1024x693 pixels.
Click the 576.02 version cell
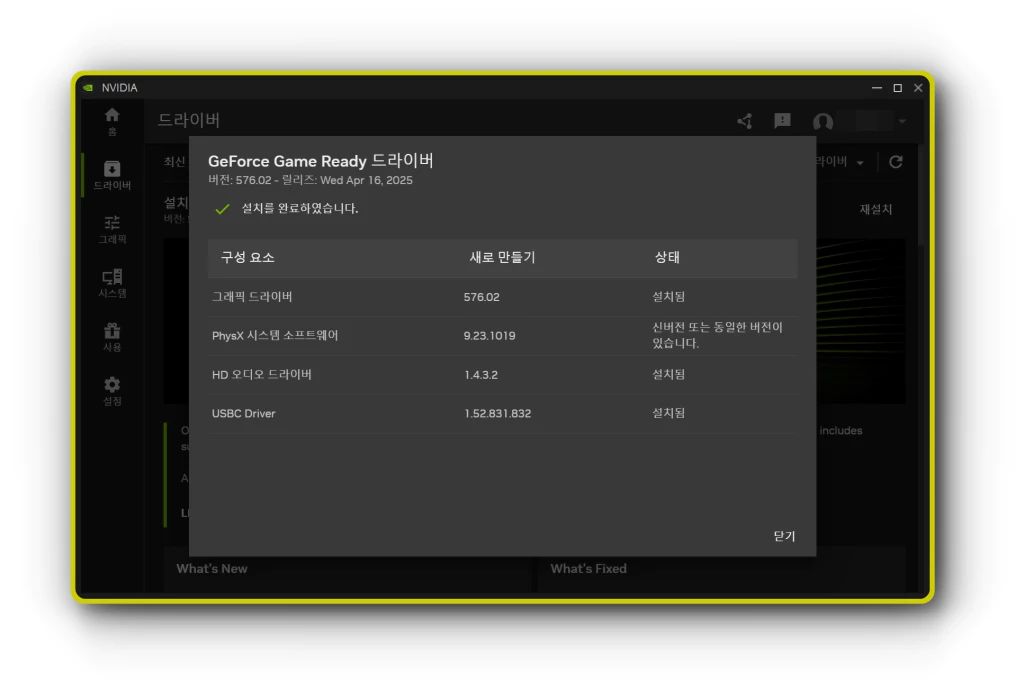point(481,297)
